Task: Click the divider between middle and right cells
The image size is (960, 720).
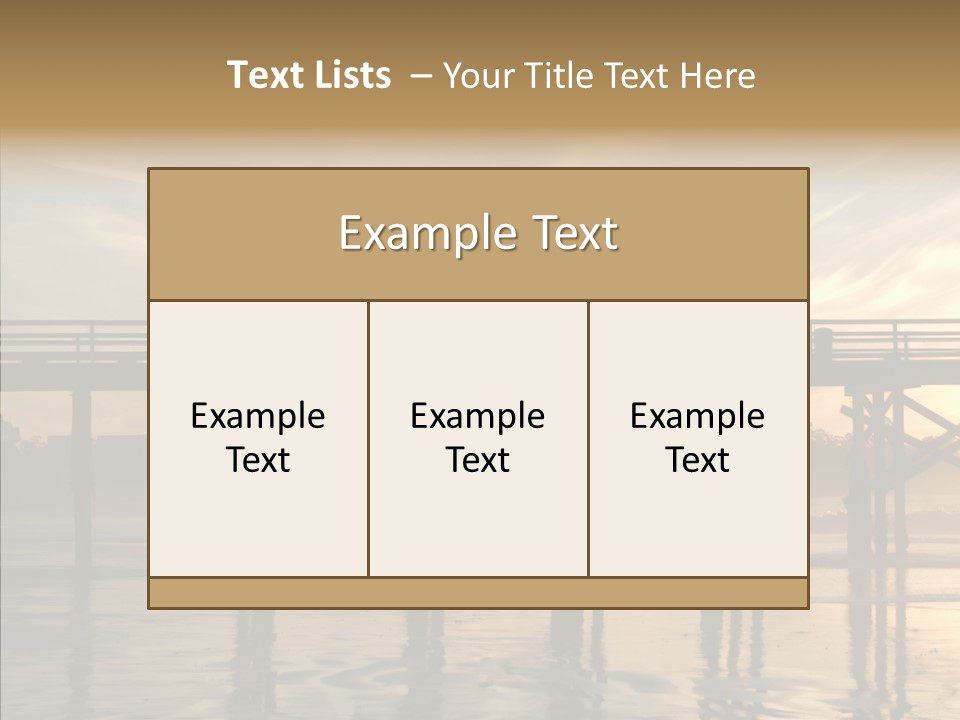Action: click(x=588, y=438)
